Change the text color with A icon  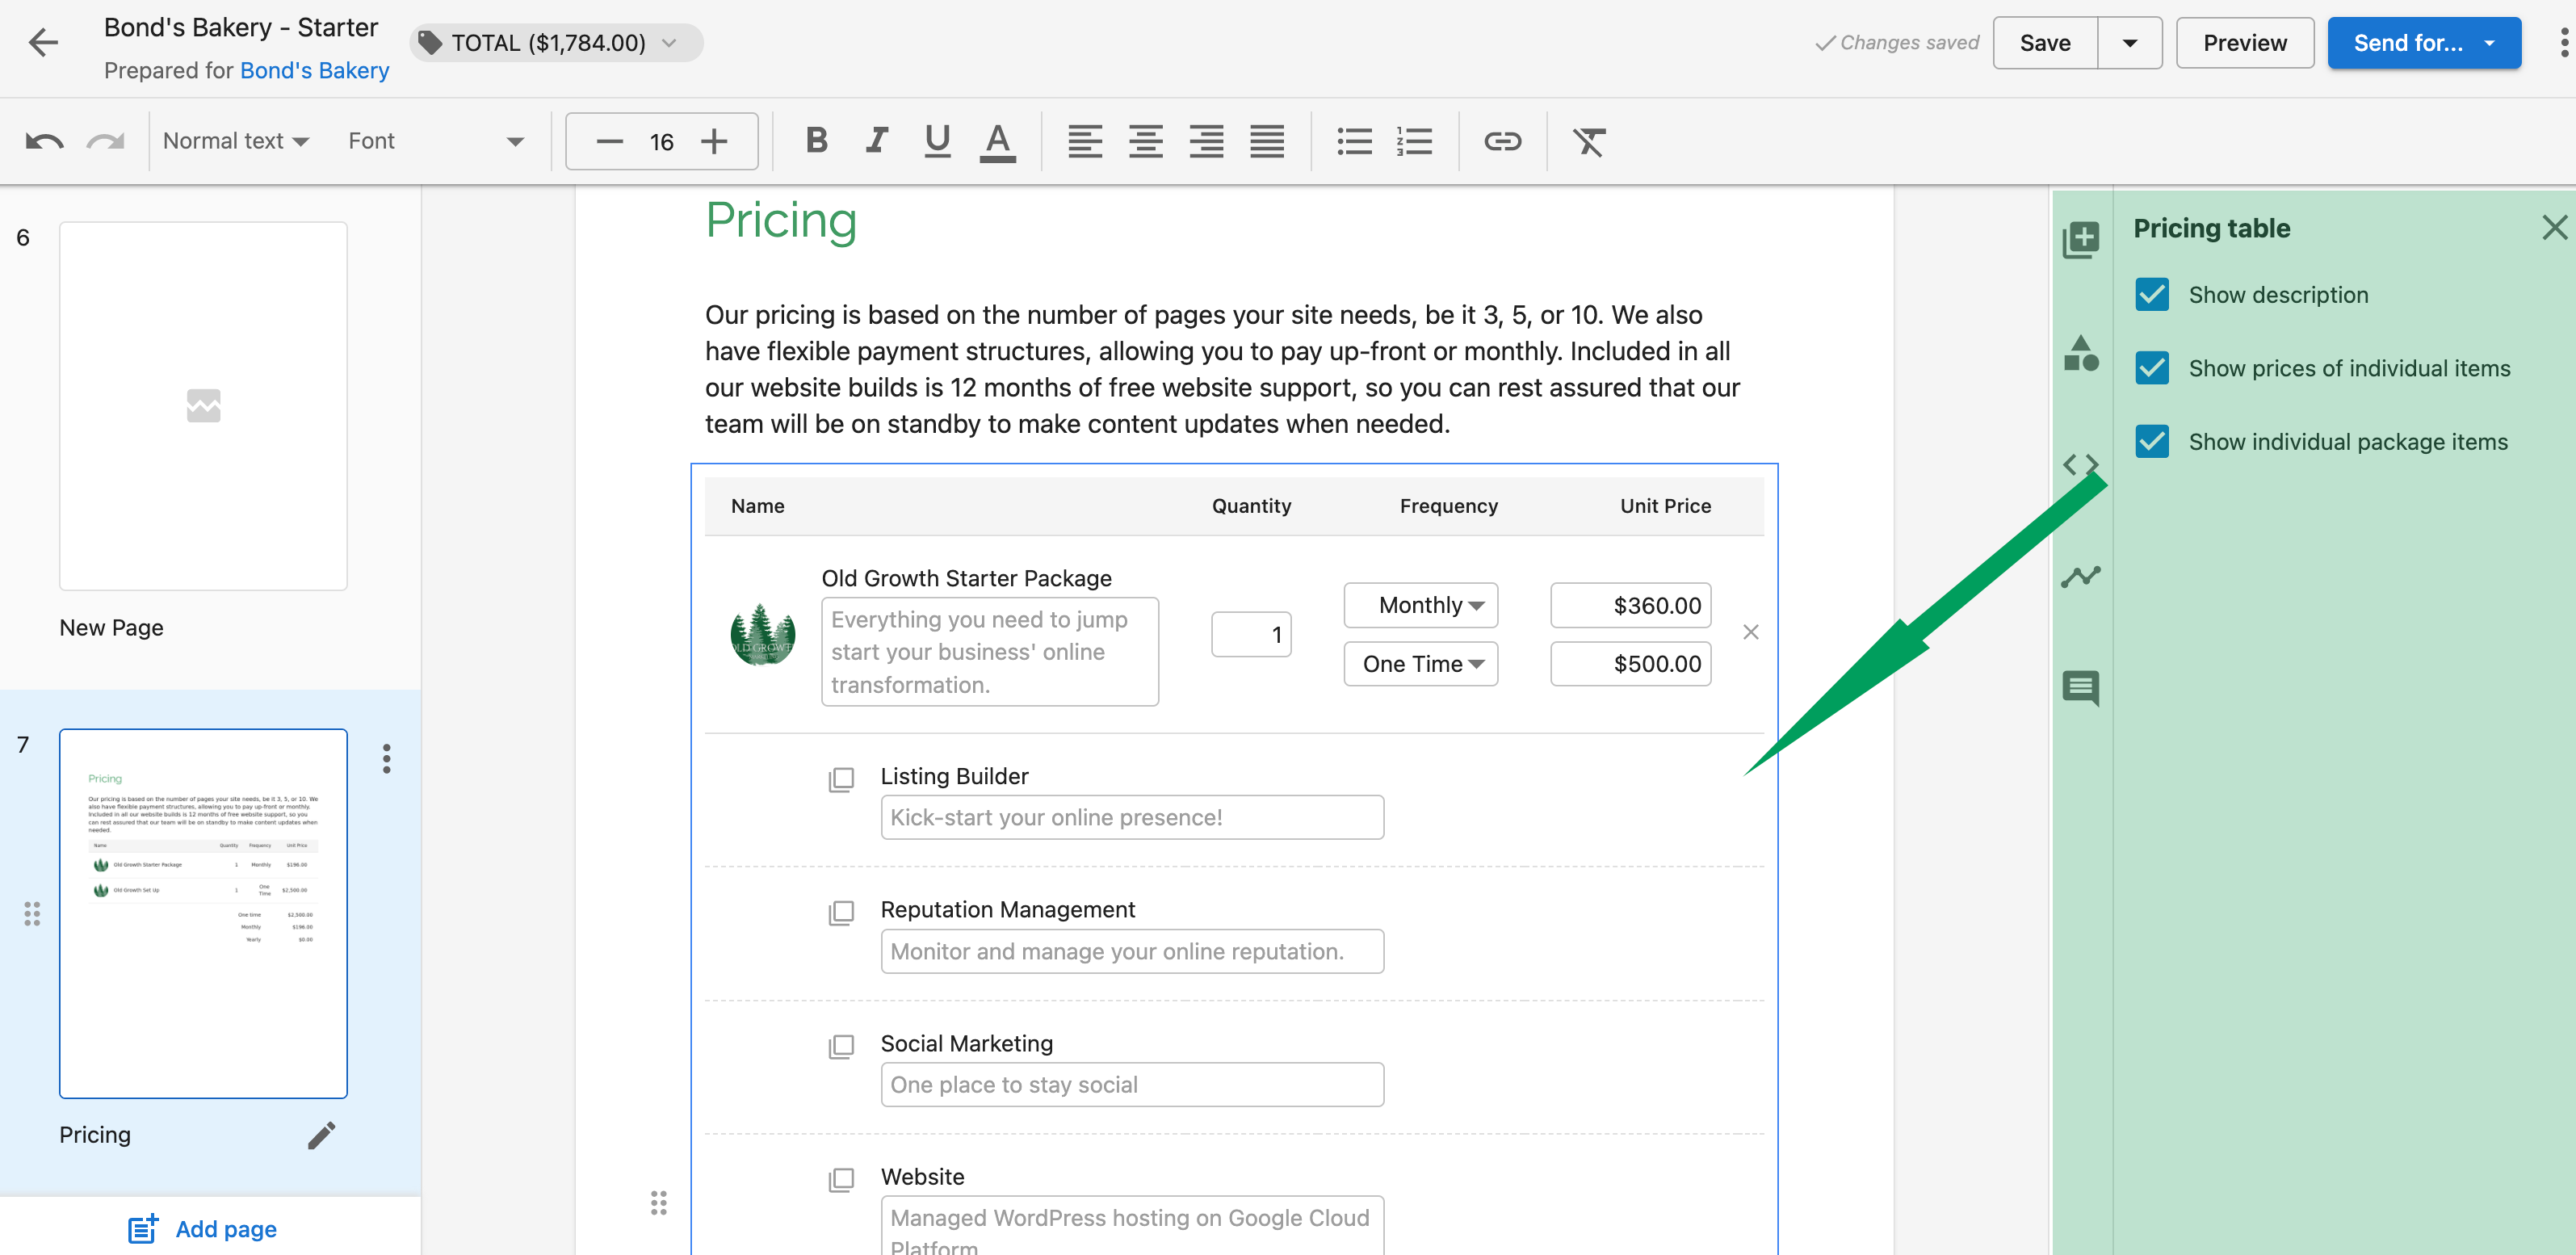coord(997,141)
